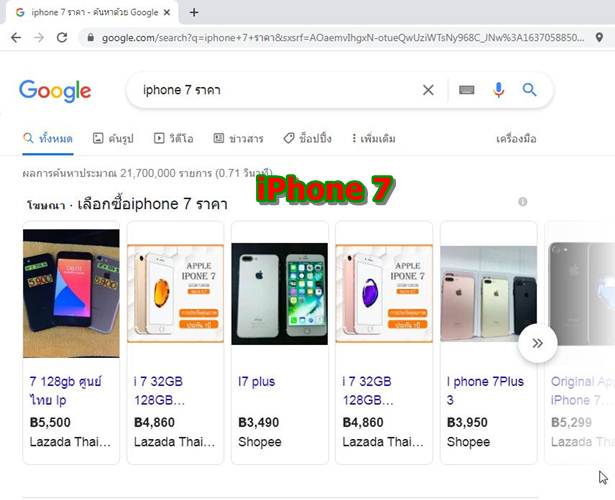Click the browser back arrow
Image resolution: width=615 pixels, height=500 pixels.
coord(16,38)
